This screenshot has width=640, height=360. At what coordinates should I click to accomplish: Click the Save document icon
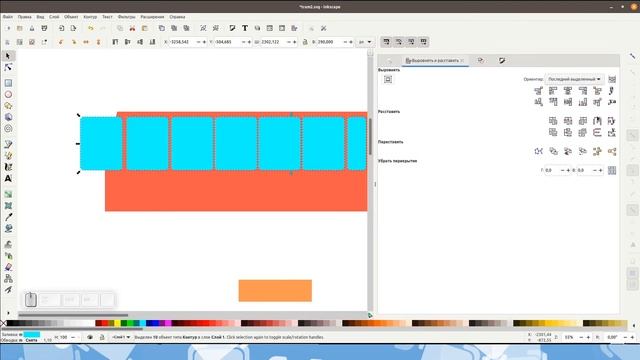(x=32, y=28)
